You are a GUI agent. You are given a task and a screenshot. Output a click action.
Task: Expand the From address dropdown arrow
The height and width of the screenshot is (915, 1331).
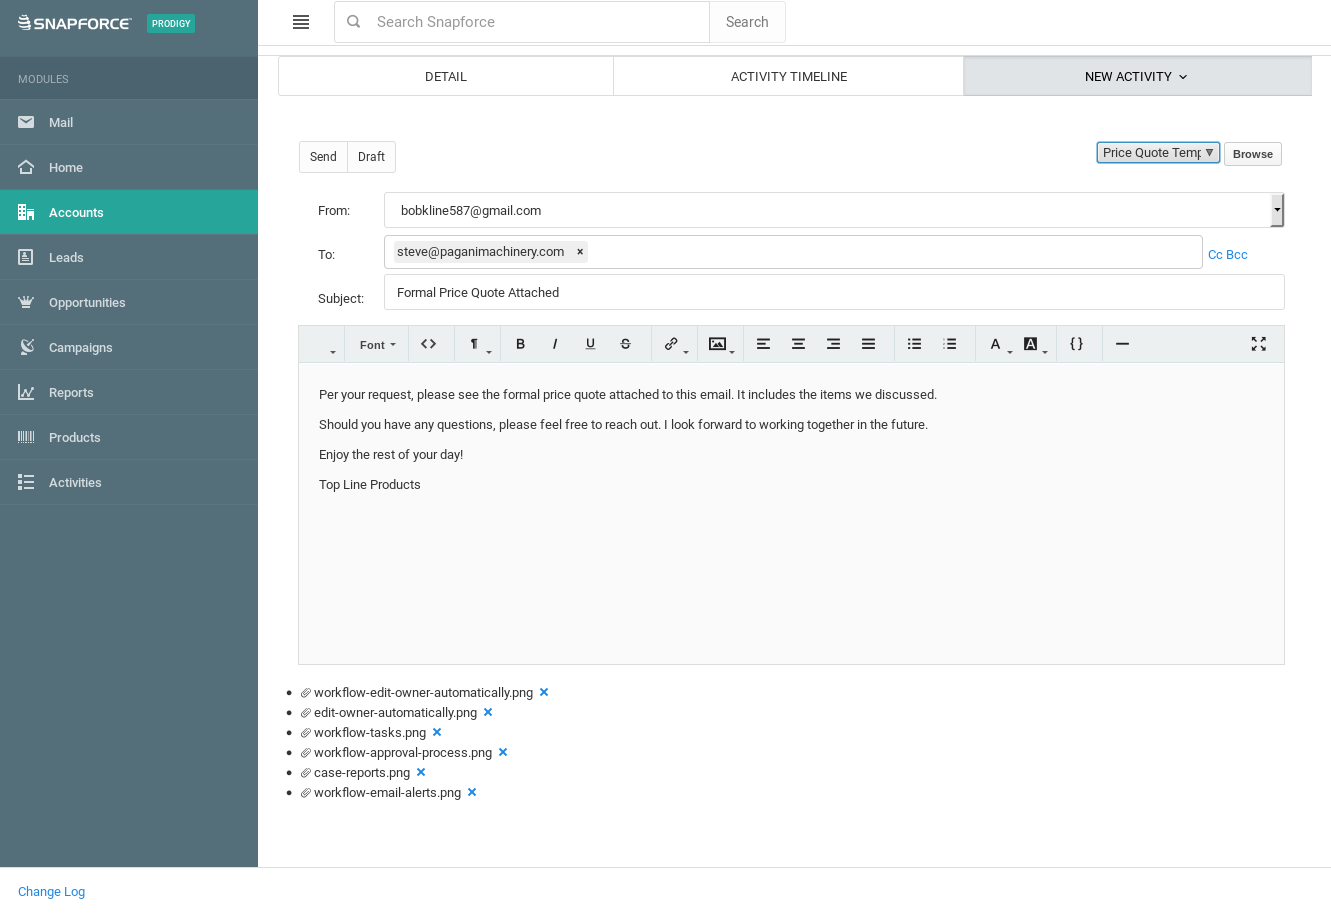pyautogui.click(x=1277, y=210)
